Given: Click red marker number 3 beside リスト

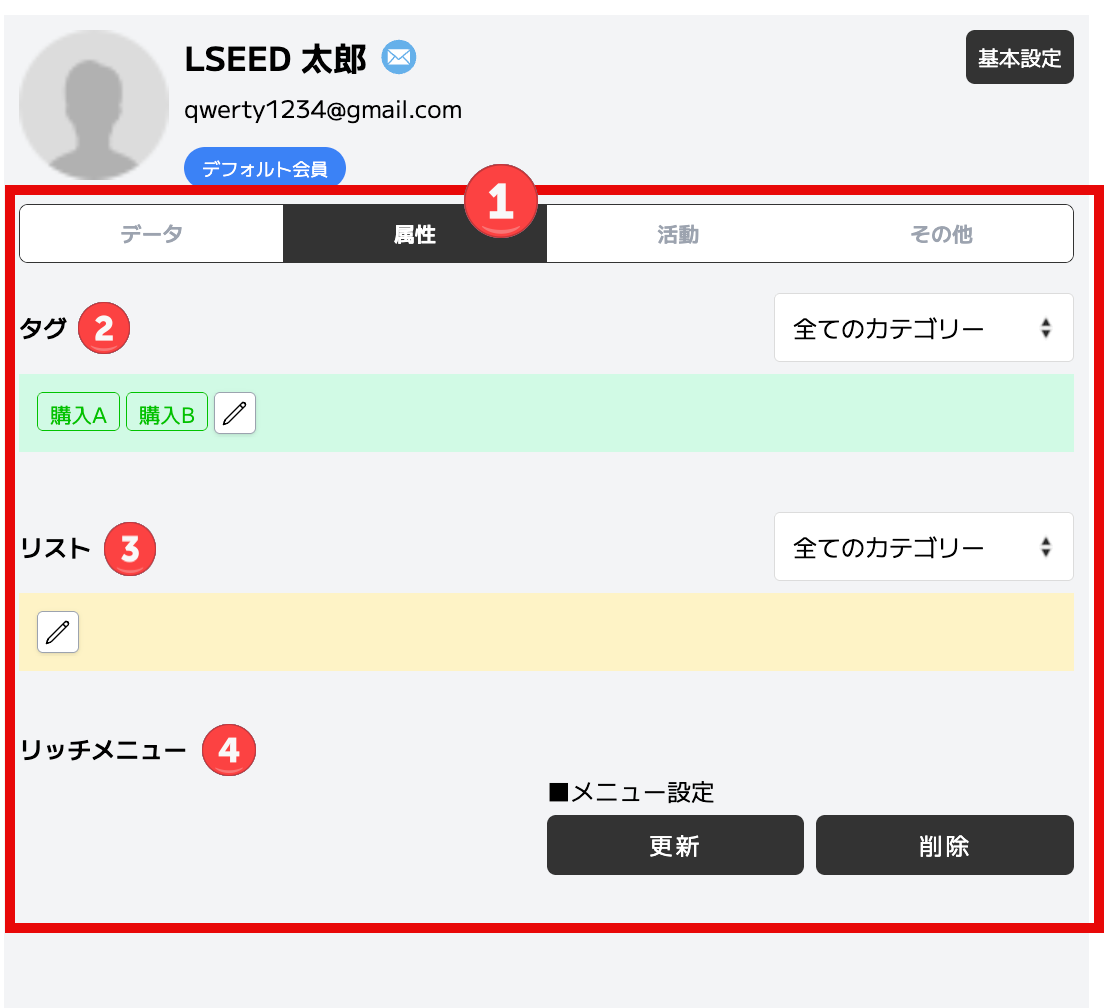Looking at the screenshot, I should pyautogui.click(x=130, y=549).
